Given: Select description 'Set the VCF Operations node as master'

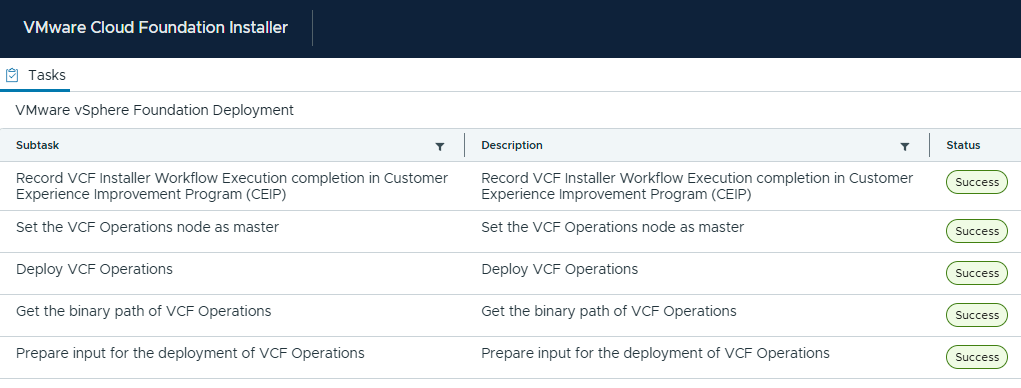Looking at the screenshot, I should [x=613, y=227].
